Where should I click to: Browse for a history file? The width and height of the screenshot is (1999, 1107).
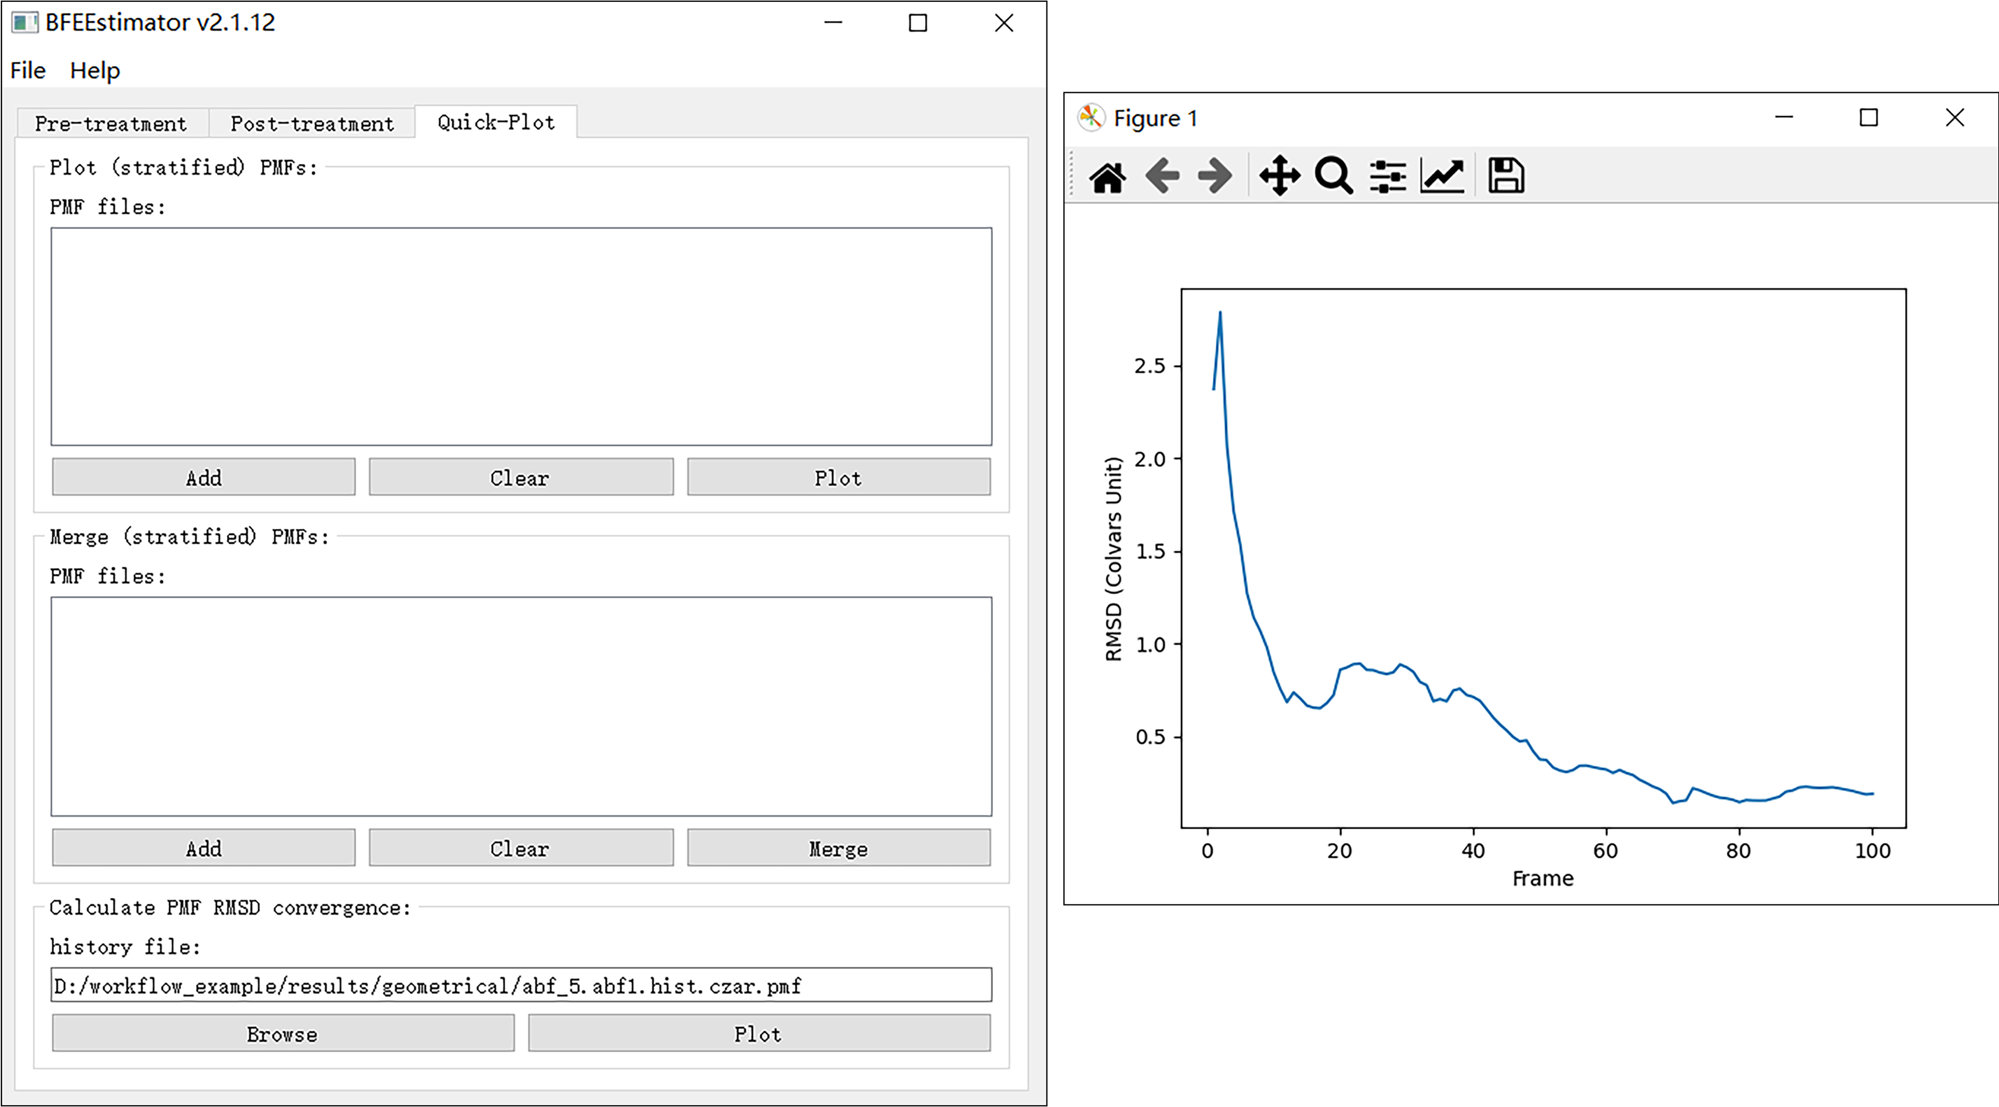(x=283, y=1033)
